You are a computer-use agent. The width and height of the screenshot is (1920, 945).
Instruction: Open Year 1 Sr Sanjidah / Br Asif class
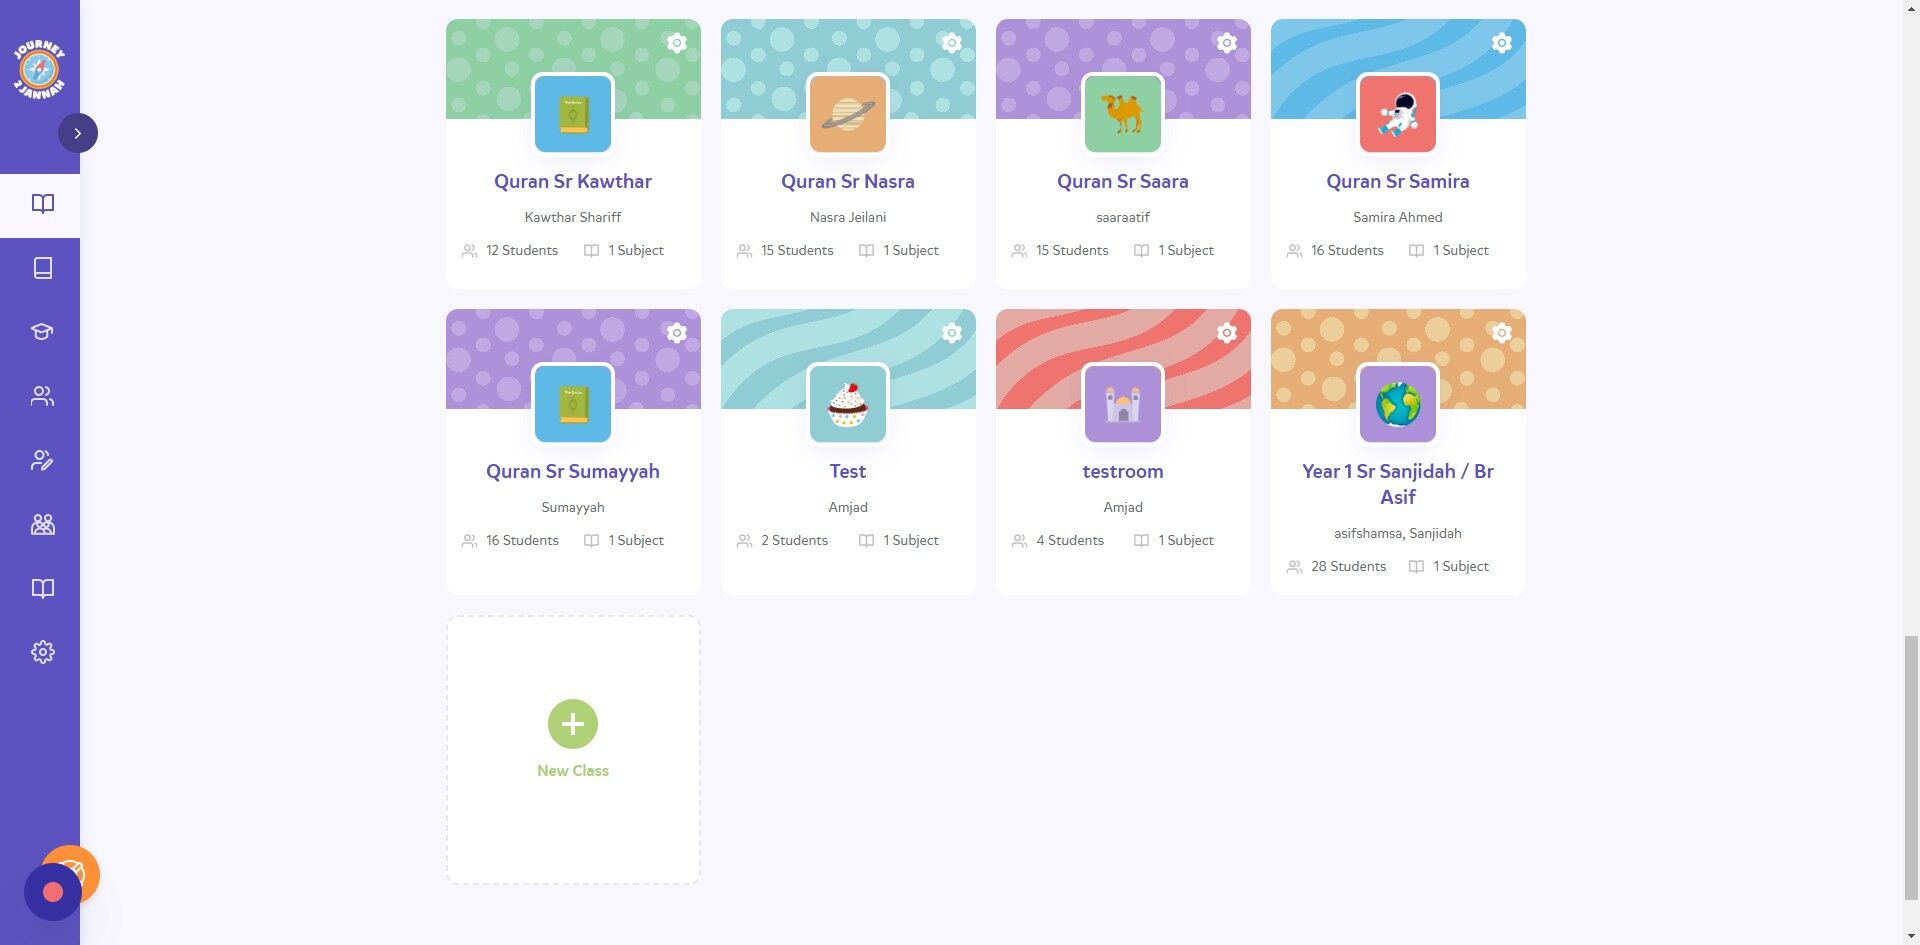(x=1398, y=484)
